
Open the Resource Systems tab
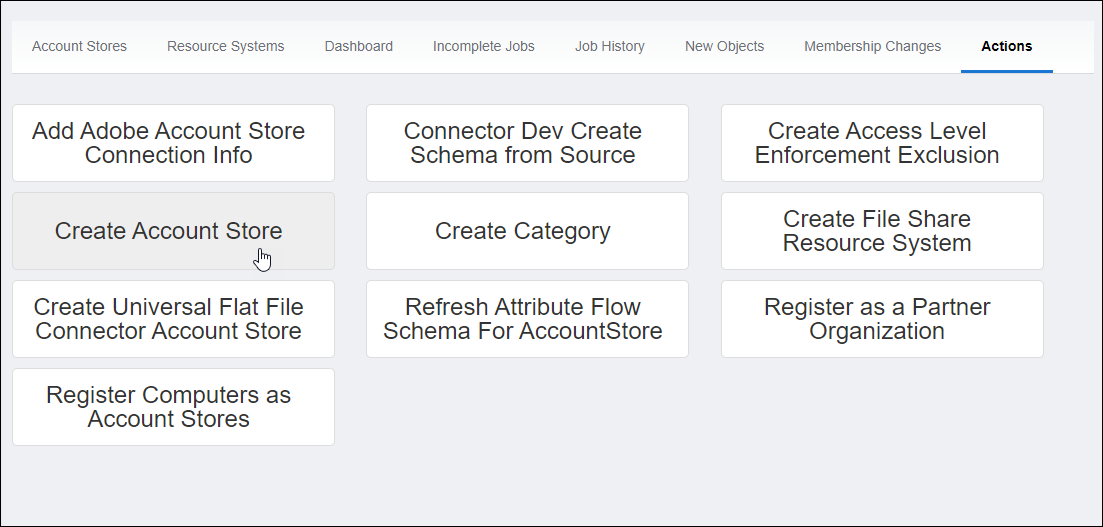tap(225, 46)
